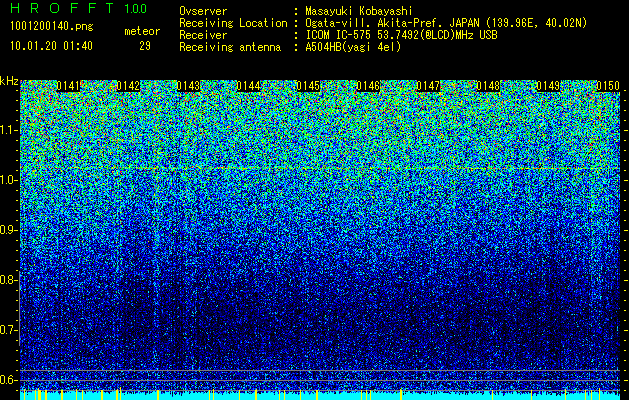Click the file name 1001200140.png
Screen dimensions: 629x400
pos(52,27)
